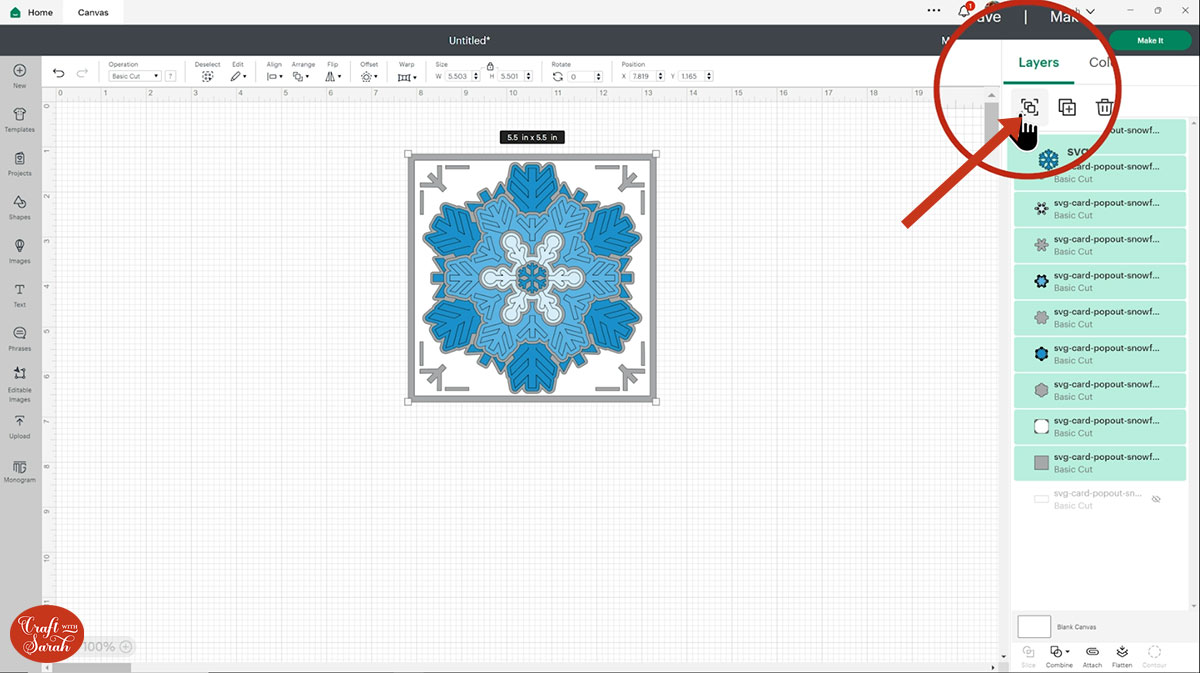
Task: Open the Offset dropdown
Action: click(369, 76)
